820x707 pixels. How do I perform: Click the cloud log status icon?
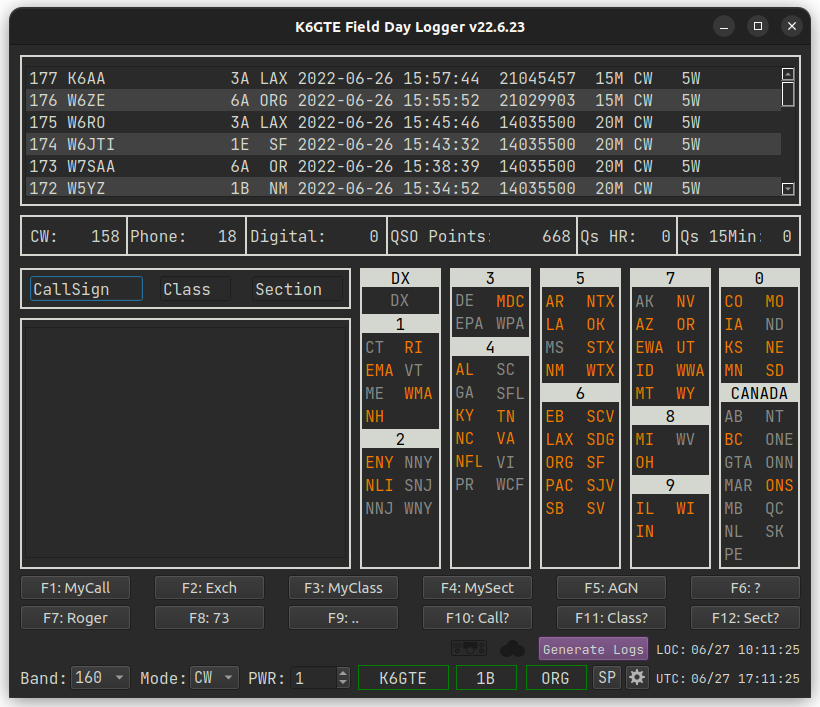pyautogui.click(x=512, y=649)
